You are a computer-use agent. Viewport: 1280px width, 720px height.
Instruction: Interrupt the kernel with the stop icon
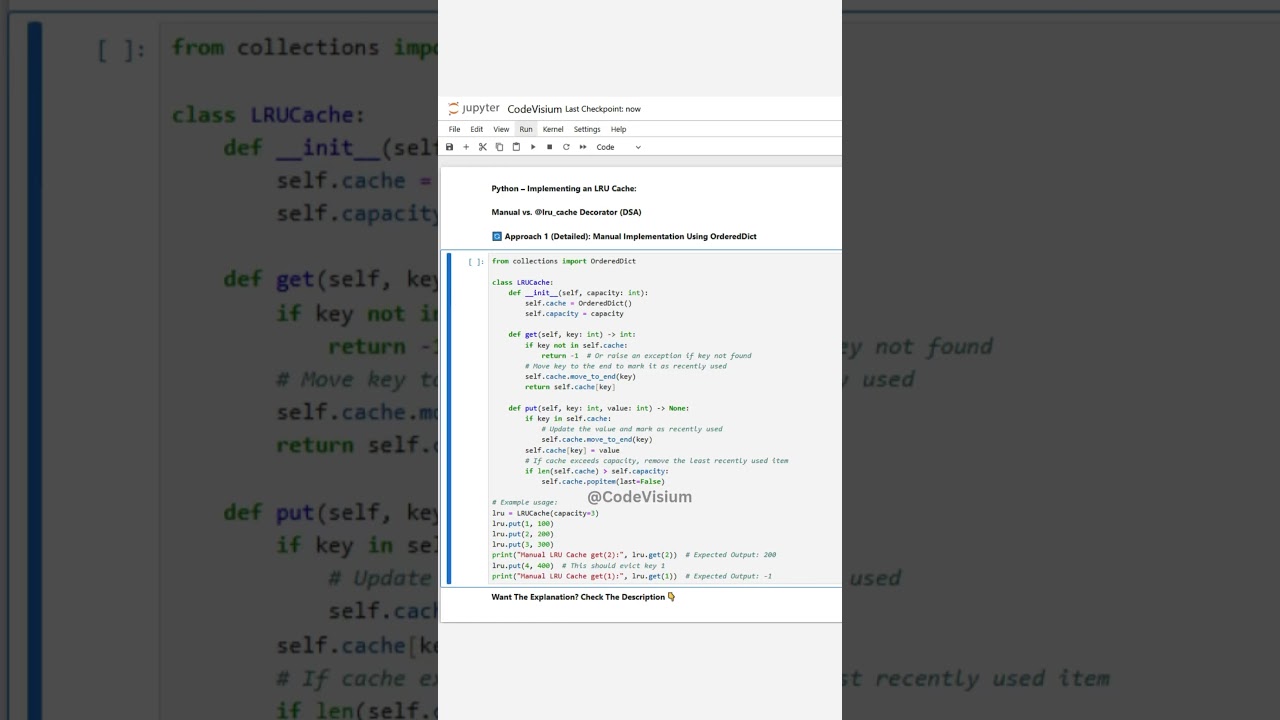pyautogui.click(x=549, y=147)
